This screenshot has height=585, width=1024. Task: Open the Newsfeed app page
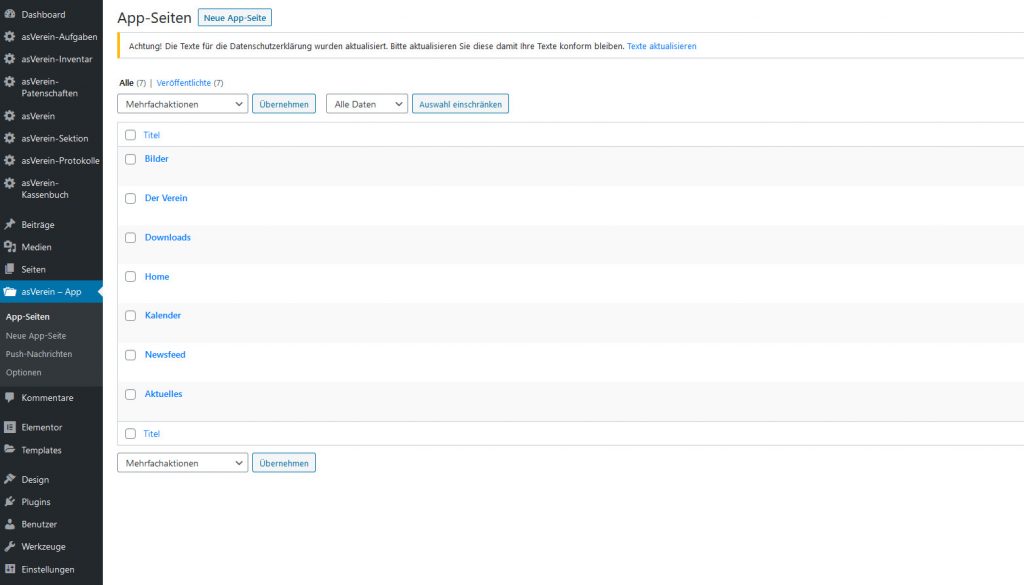pos(165,355)
